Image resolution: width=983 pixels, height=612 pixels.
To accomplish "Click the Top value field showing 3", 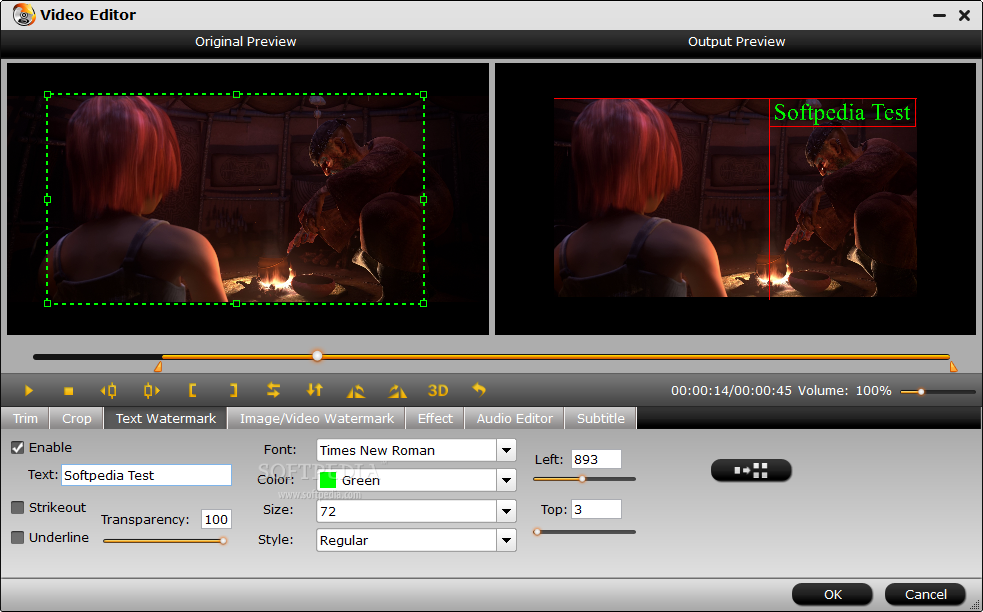I will [596, 509].
